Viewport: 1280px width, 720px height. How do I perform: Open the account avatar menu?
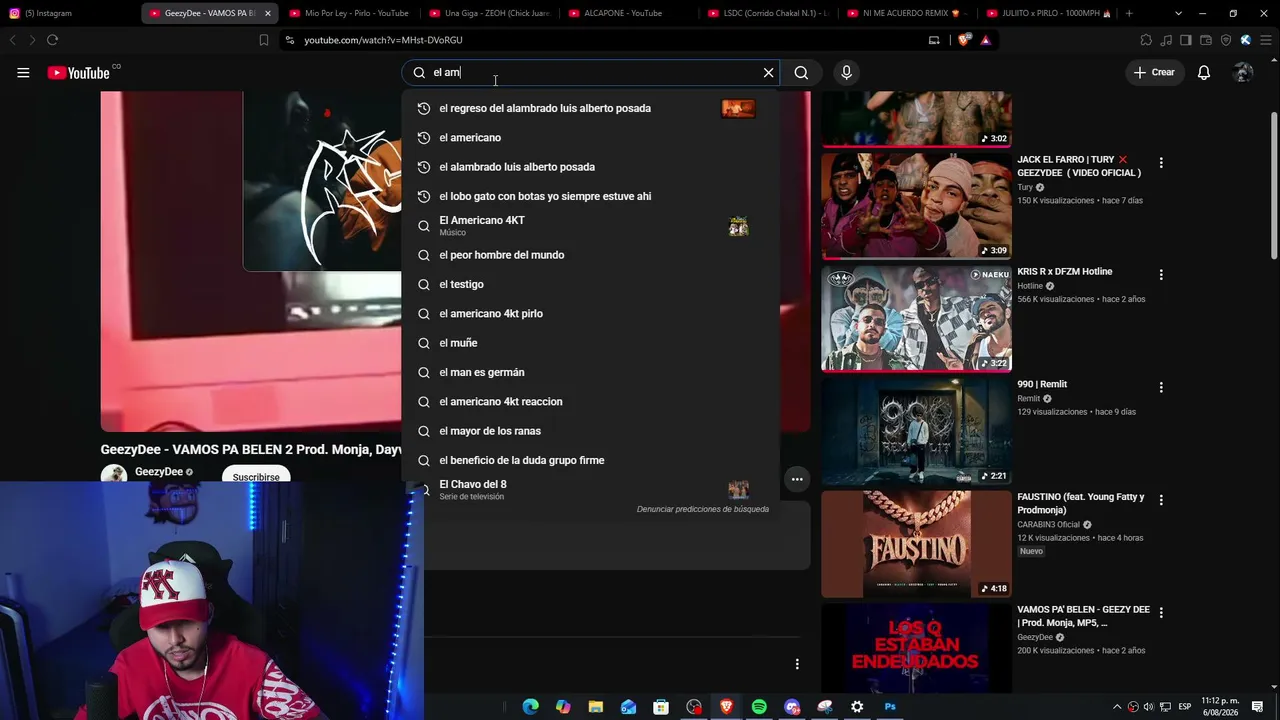pos(1243,72)
